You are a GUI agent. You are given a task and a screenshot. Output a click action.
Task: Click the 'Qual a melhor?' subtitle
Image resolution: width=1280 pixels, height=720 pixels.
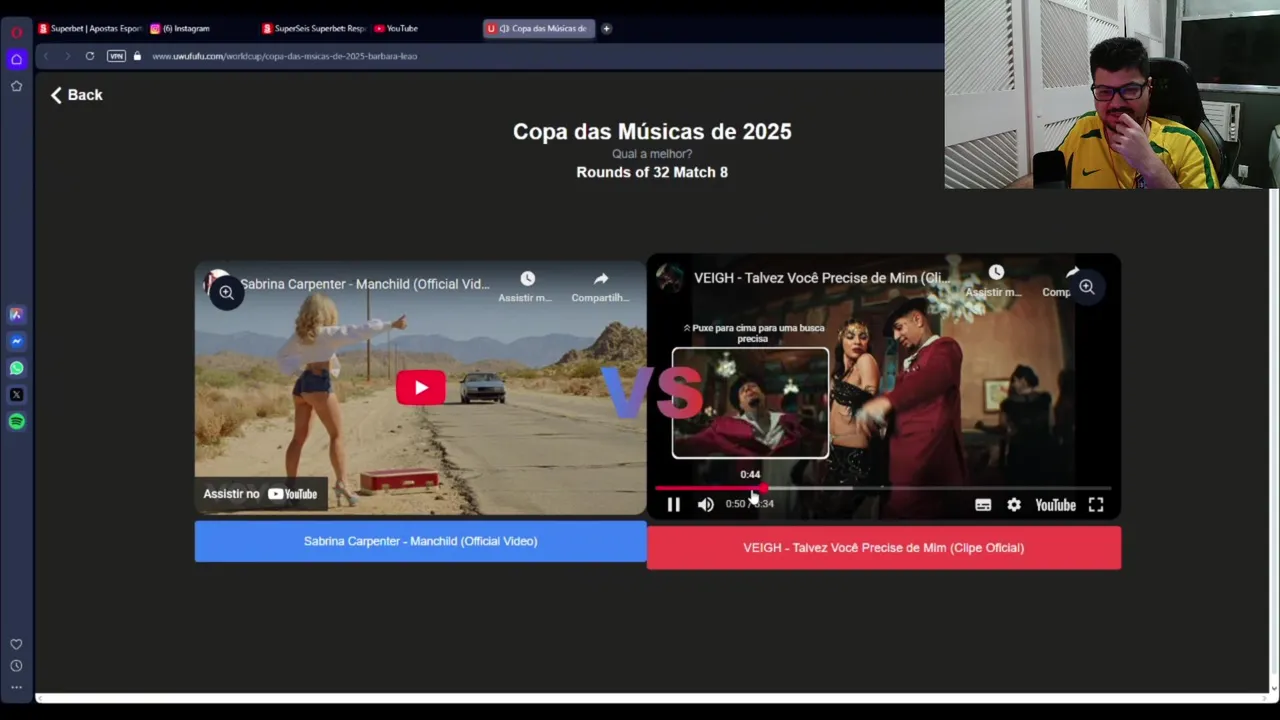coord(652,154)
